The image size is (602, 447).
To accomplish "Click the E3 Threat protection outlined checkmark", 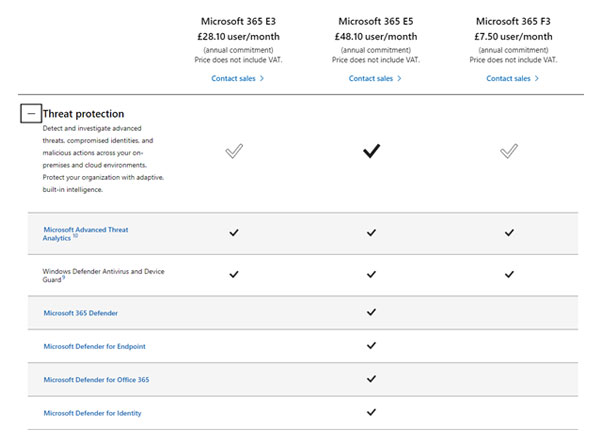I will tap(234, 151).
